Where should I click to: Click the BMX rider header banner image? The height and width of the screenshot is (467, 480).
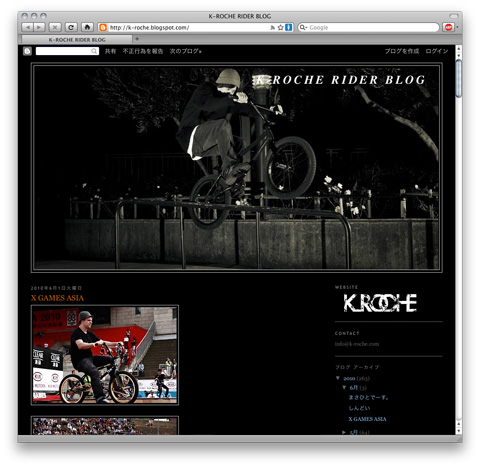coord(237,167)
